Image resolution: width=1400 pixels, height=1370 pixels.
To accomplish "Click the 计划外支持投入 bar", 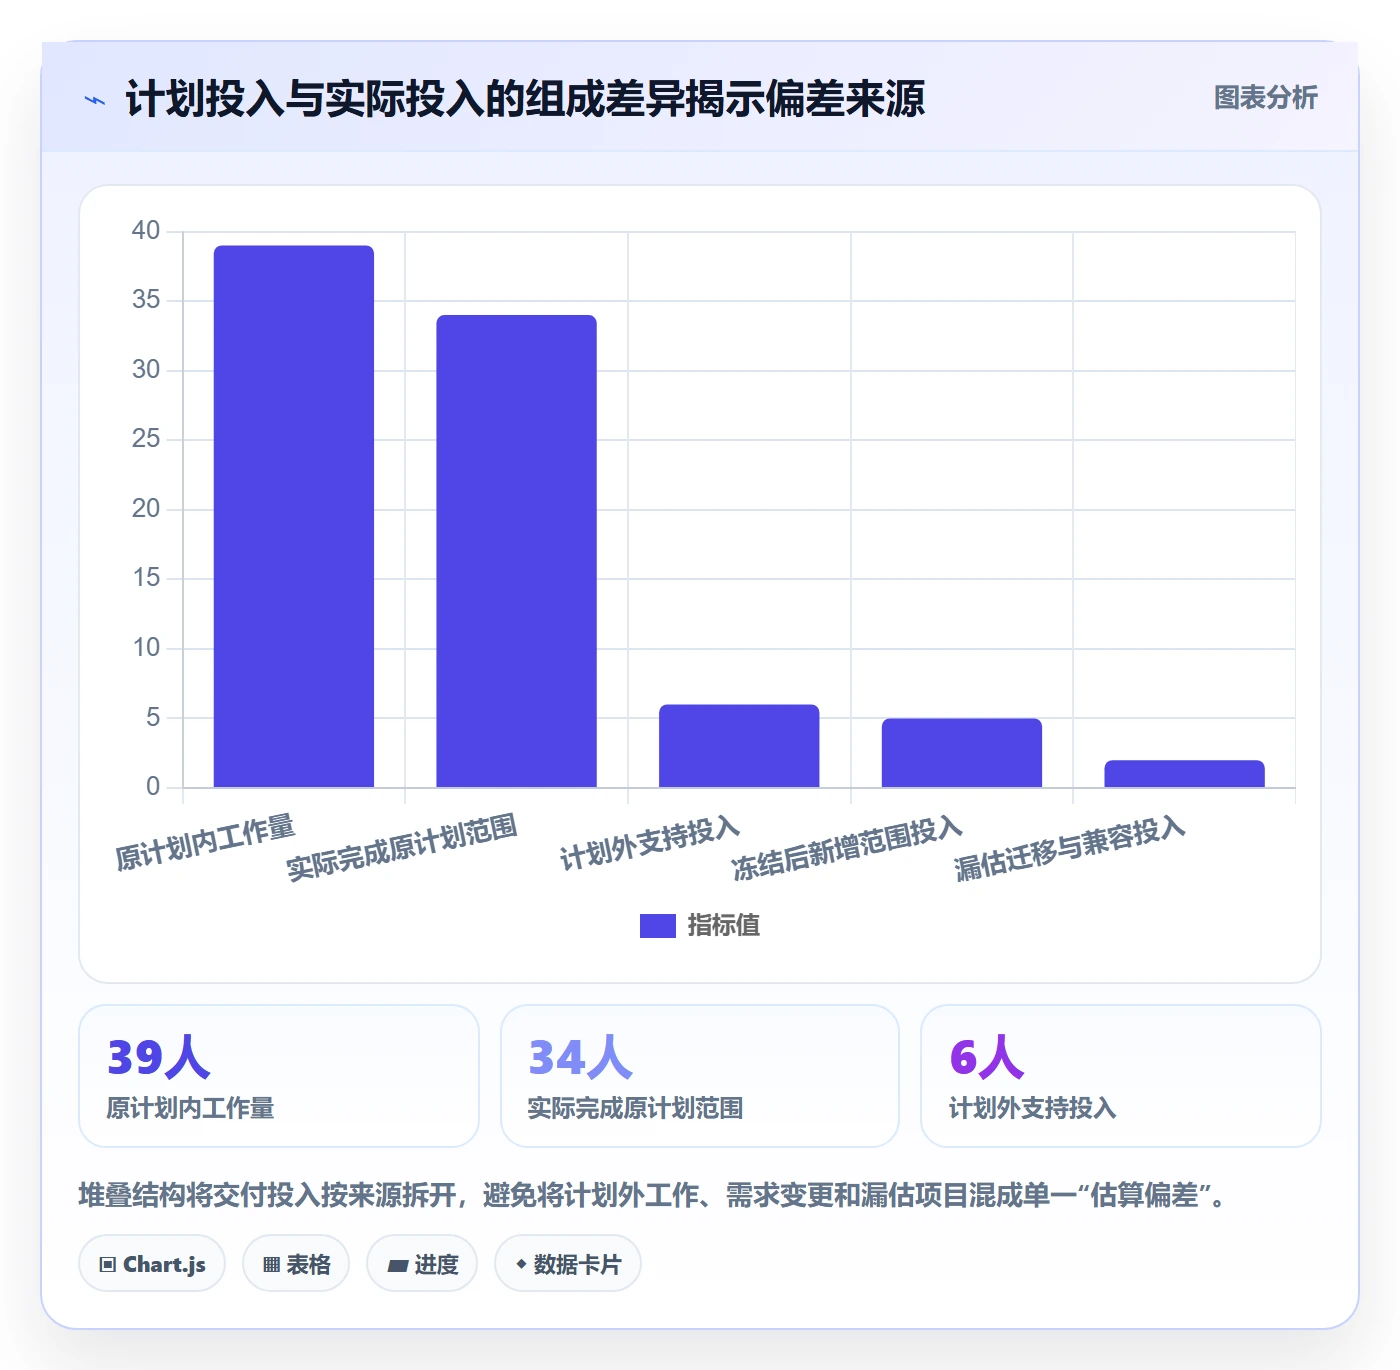I will [739, 746].
